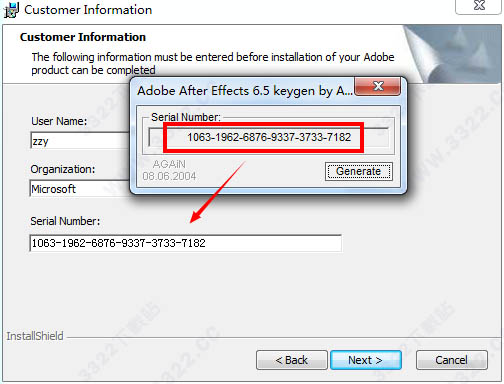
Task: Click the installer title bar icon
Action: point(11,10)
